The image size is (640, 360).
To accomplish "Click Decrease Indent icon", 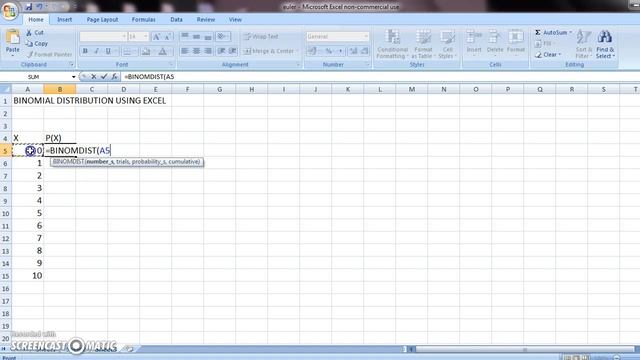I will (221, 51).
